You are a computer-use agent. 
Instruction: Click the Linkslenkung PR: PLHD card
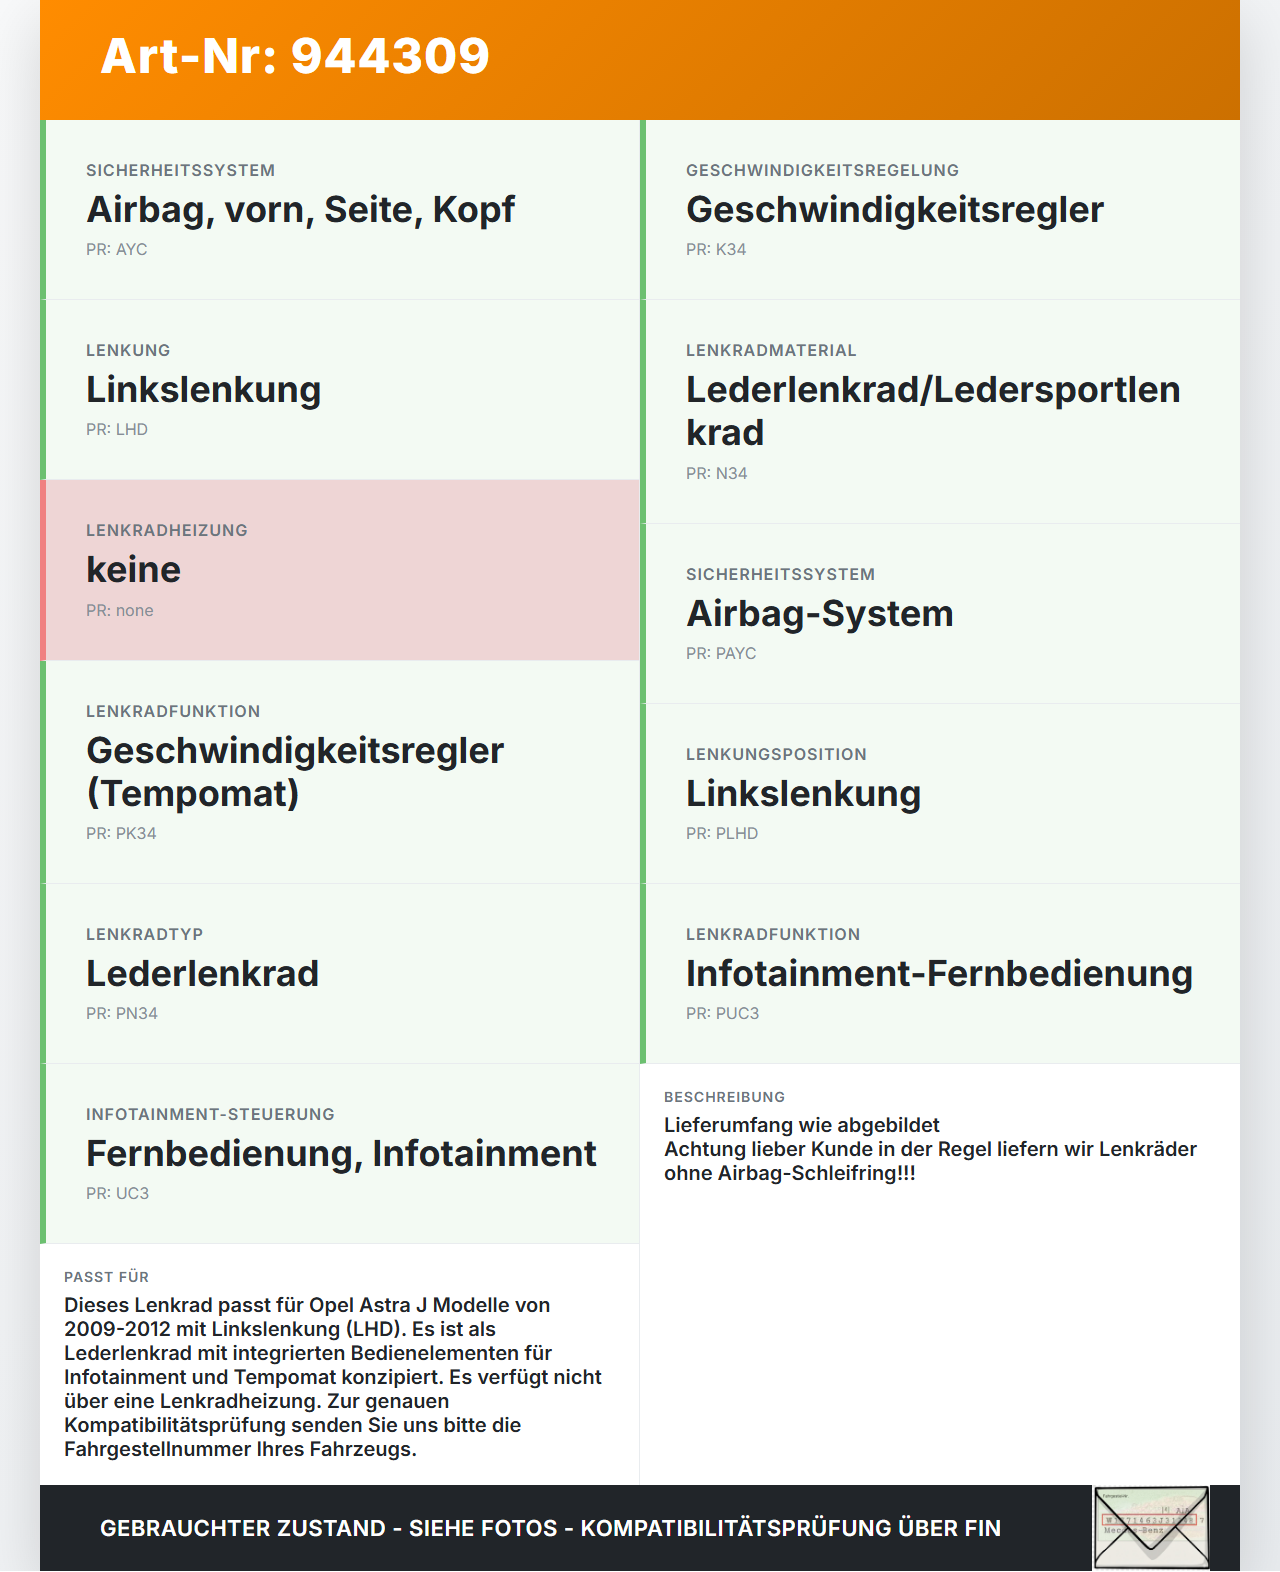(x=940, y=794)
